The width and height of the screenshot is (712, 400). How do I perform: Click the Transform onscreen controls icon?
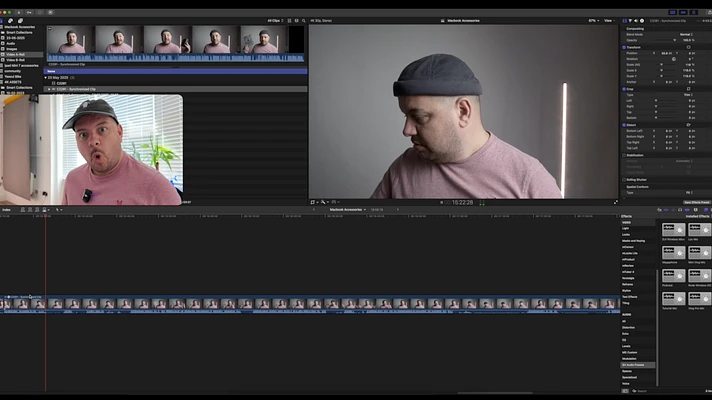coord(688,47)
